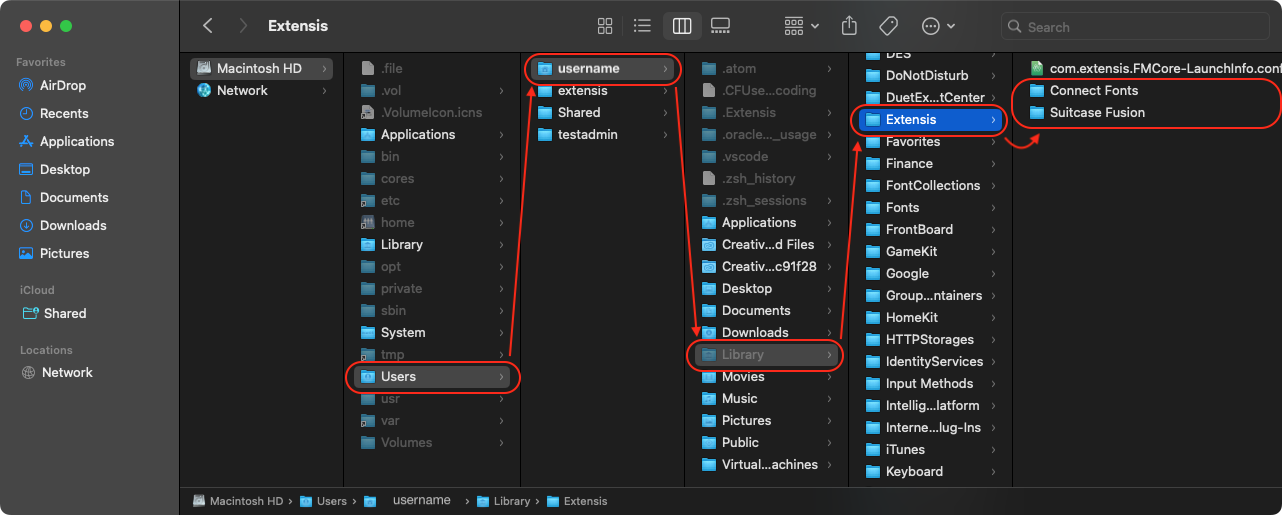Viewport: 1282px width, 515px height.
Task: Select the user Library folder
Action: point(767,354)
